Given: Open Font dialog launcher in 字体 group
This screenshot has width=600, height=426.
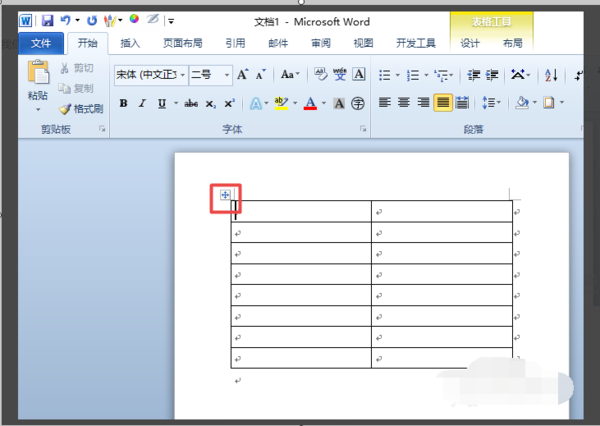Looking at the screenshot, I should pyautogui.click(x=363, y=129).
